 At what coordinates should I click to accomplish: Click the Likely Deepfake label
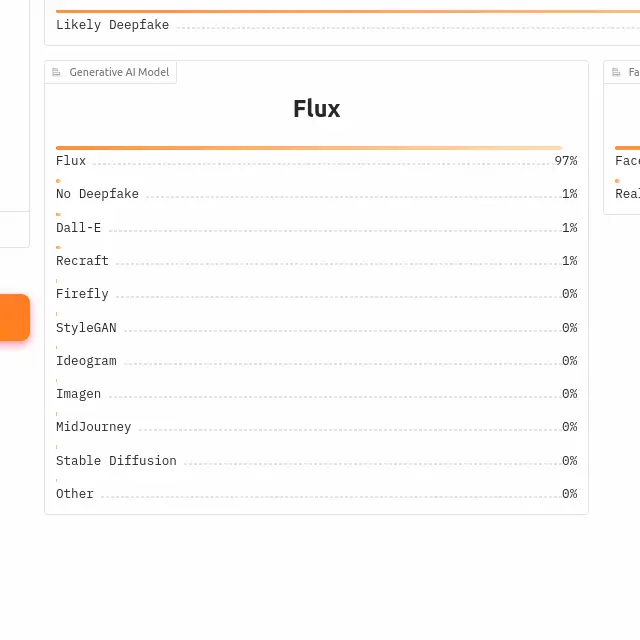[x=112, y=25]
